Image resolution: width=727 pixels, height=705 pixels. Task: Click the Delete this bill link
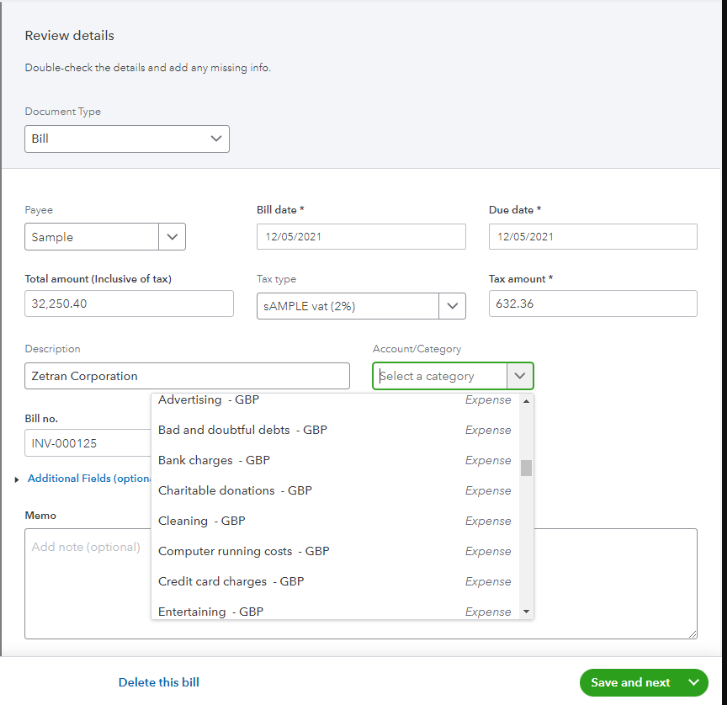tap(159, 682)
